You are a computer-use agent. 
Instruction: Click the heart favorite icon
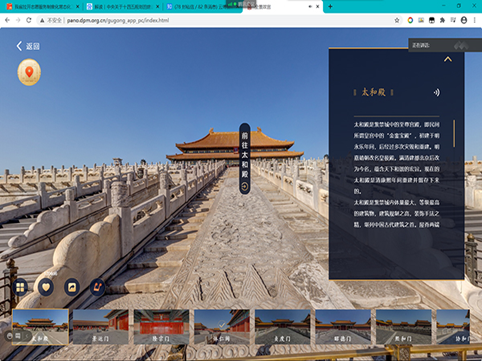click(x=46, y=287)
